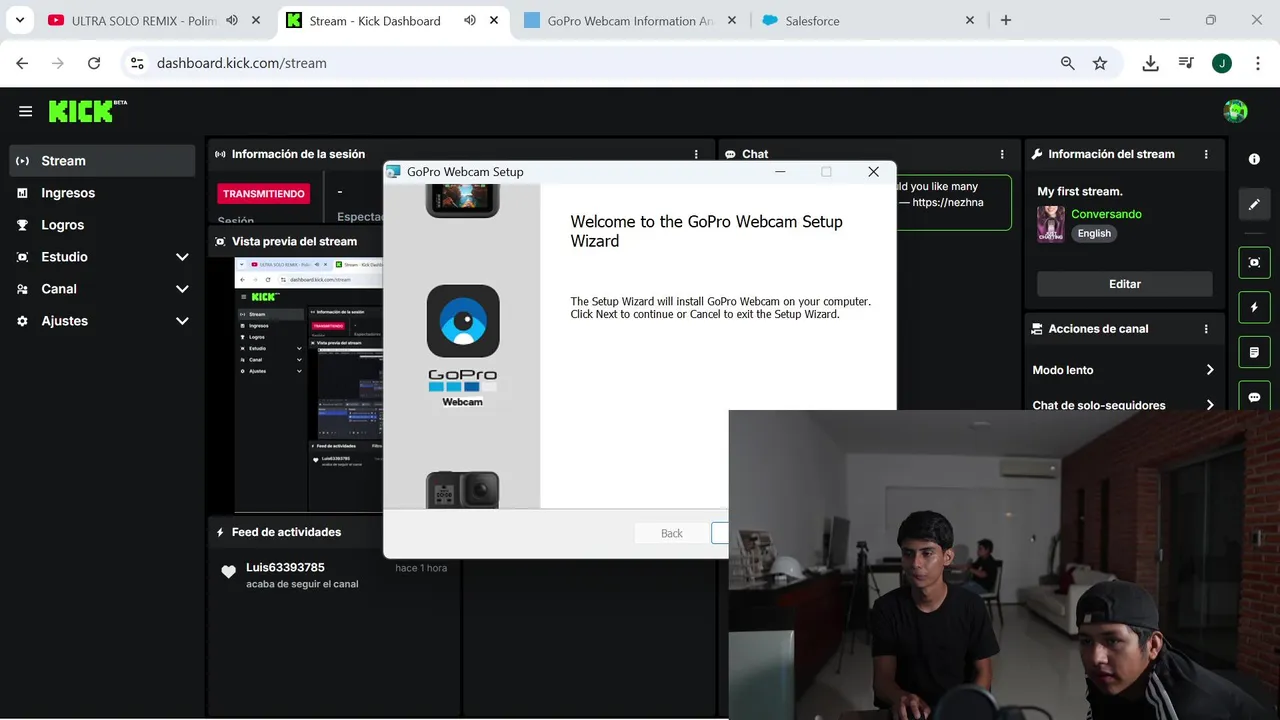Toggle the lightning activity feed icon in right rail

[1254, 307]
